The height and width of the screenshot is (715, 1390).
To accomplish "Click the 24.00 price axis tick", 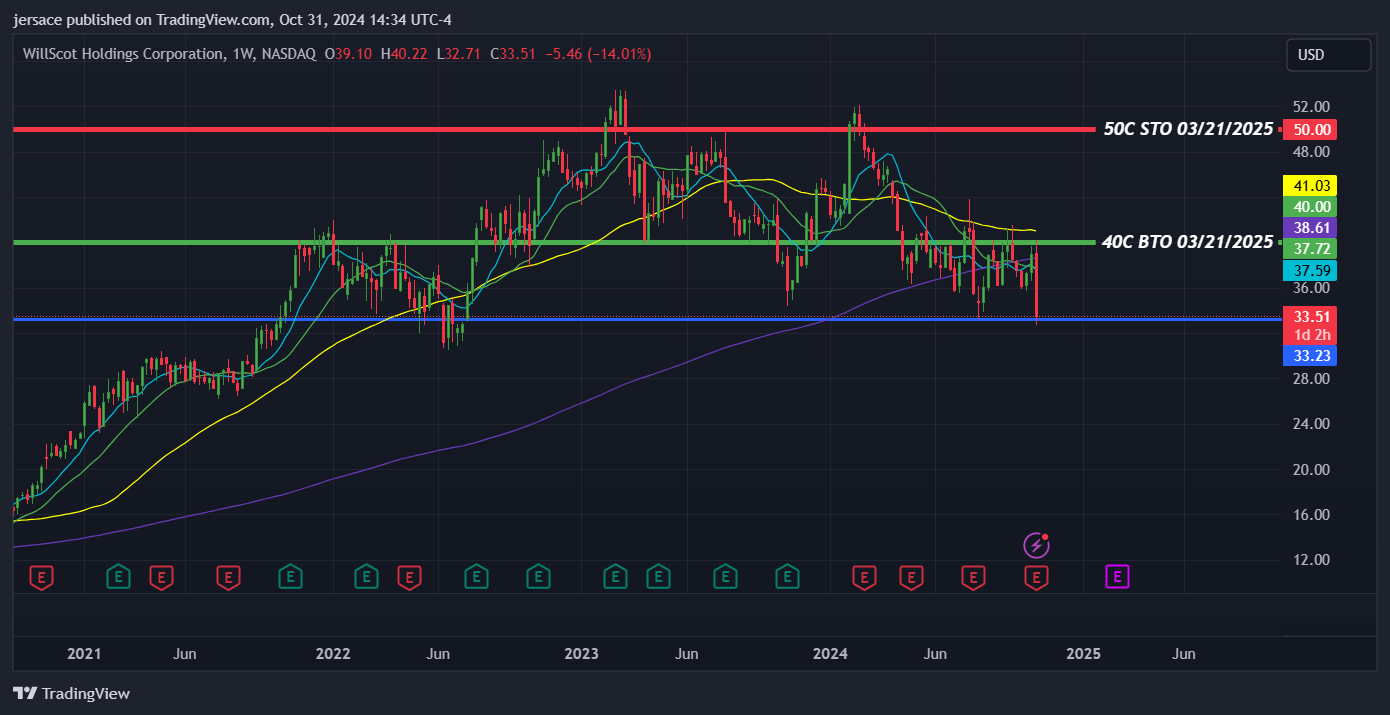I will pyautogui.click(x=1311, y=424).
